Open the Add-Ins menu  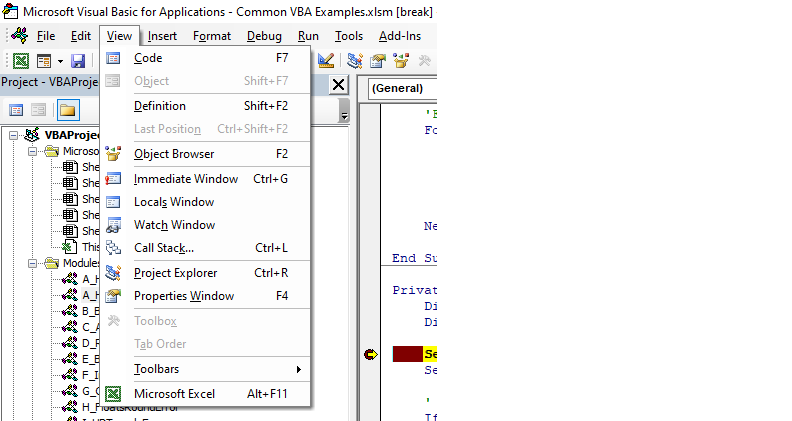(x=400, y=36)
